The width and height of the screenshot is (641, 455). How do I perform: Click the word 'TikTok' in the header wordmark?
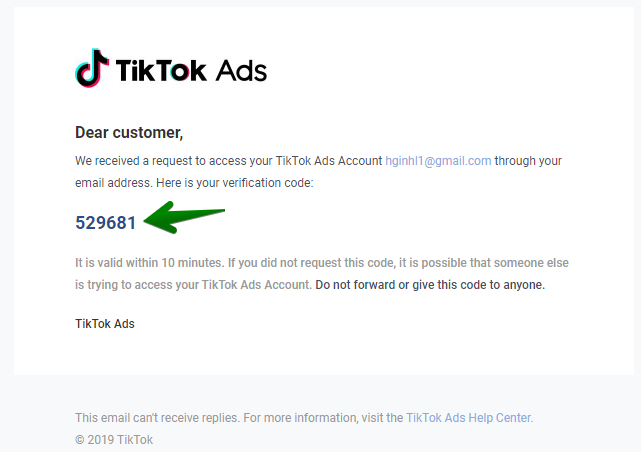[x=161, y=70]
